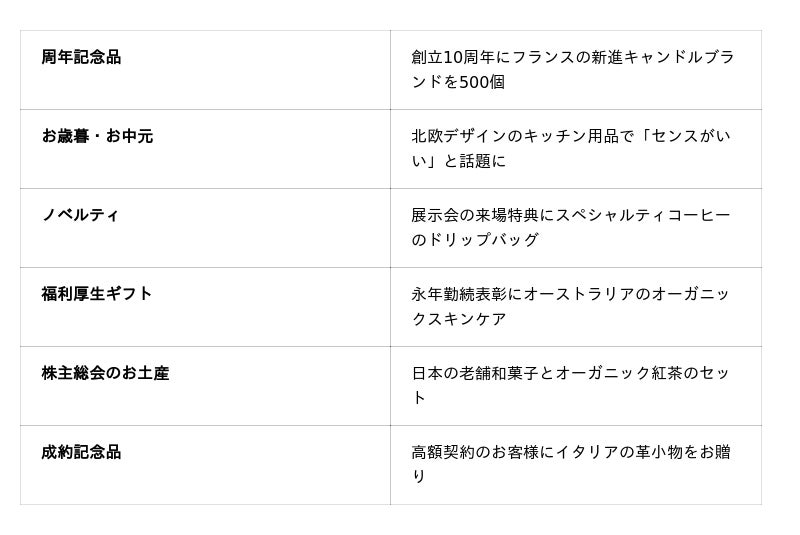Image resolution: width=800 pixels, height=535 pixels.
Task: Click the 周年記念品 row label
Action: (81, 57)
